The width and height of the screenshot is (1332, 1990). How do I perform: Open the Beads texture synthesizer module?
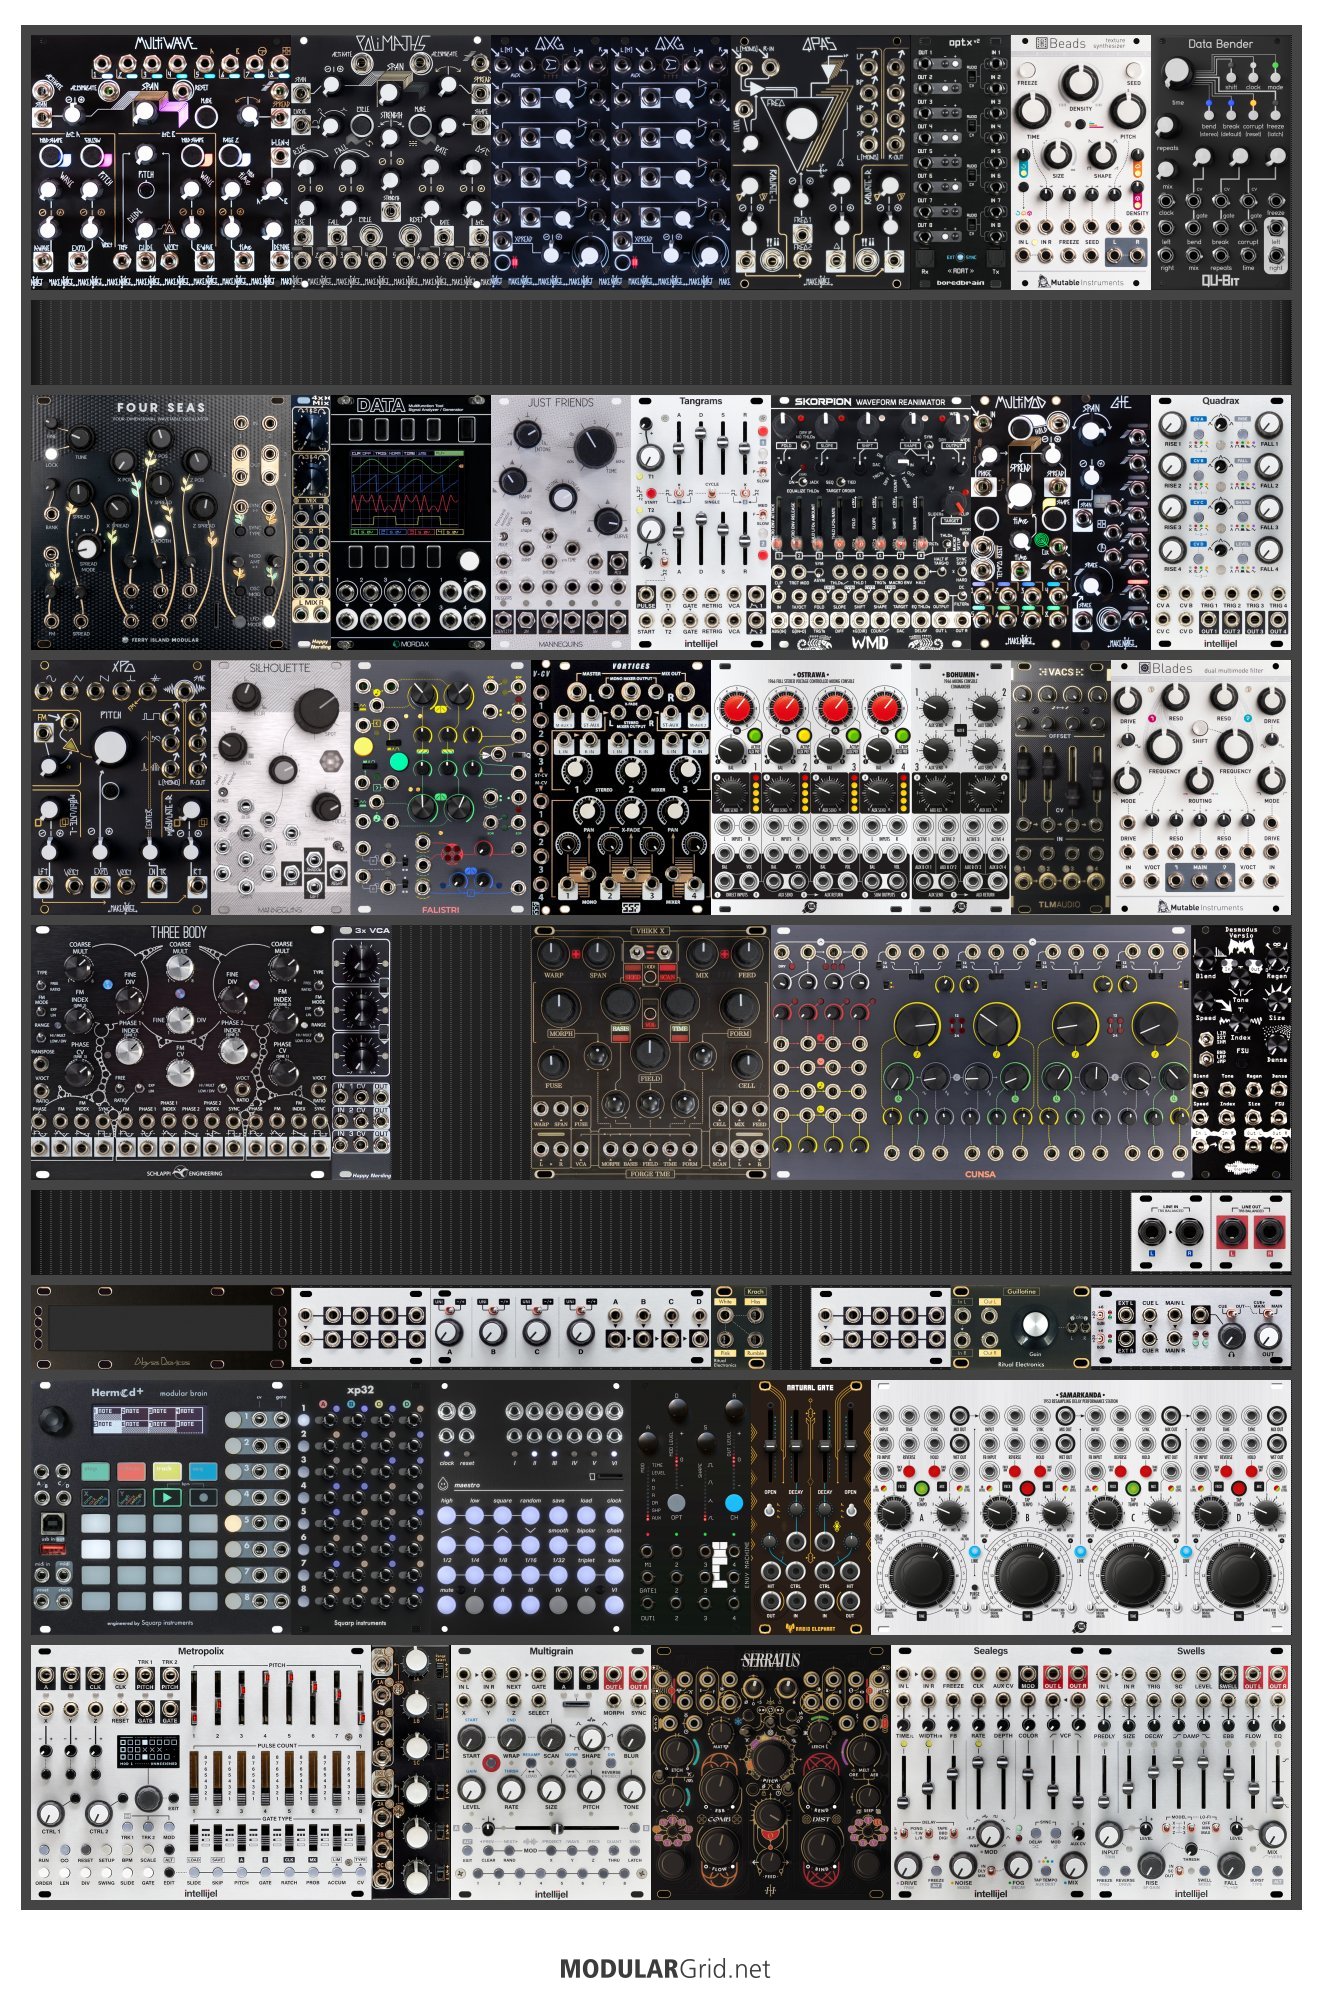(1081, 163)
